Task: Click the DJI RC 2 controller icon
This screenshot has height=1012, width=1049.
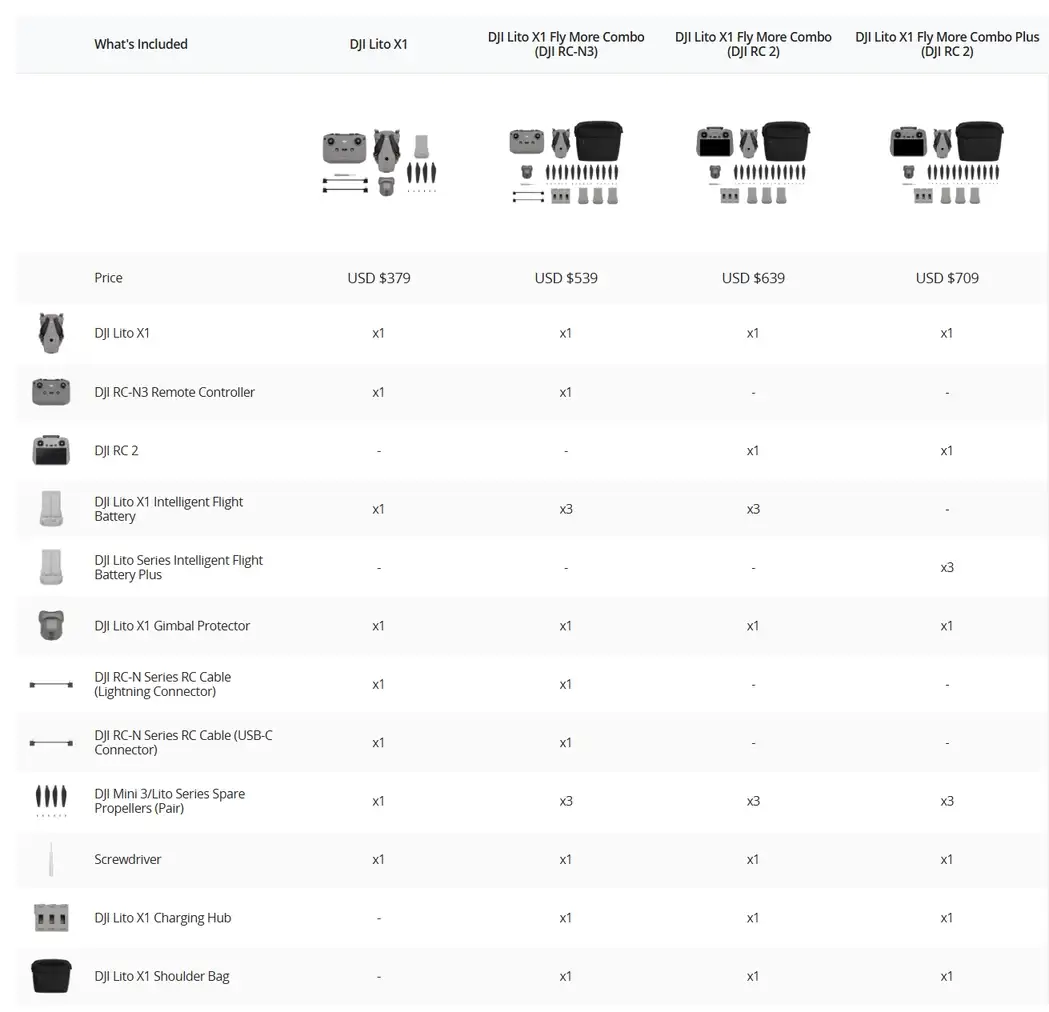Action: coord(51,450)
